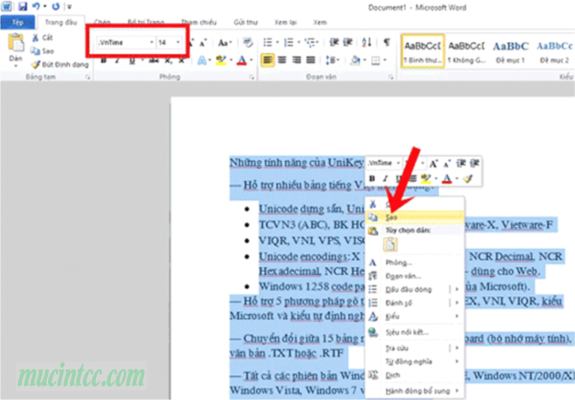Open ribbon text effects glowing A icon

tap(202, 60)
